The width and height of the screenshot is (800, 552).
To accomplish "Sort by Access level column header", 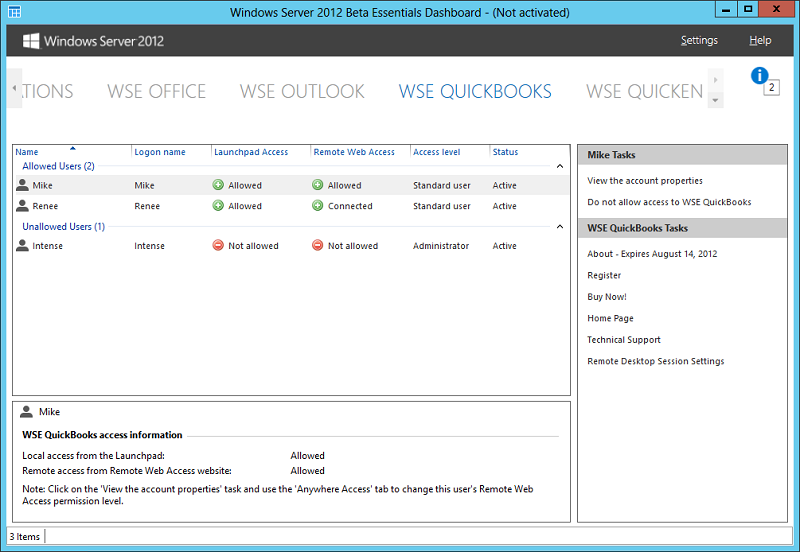I will (x=436, y=152).
